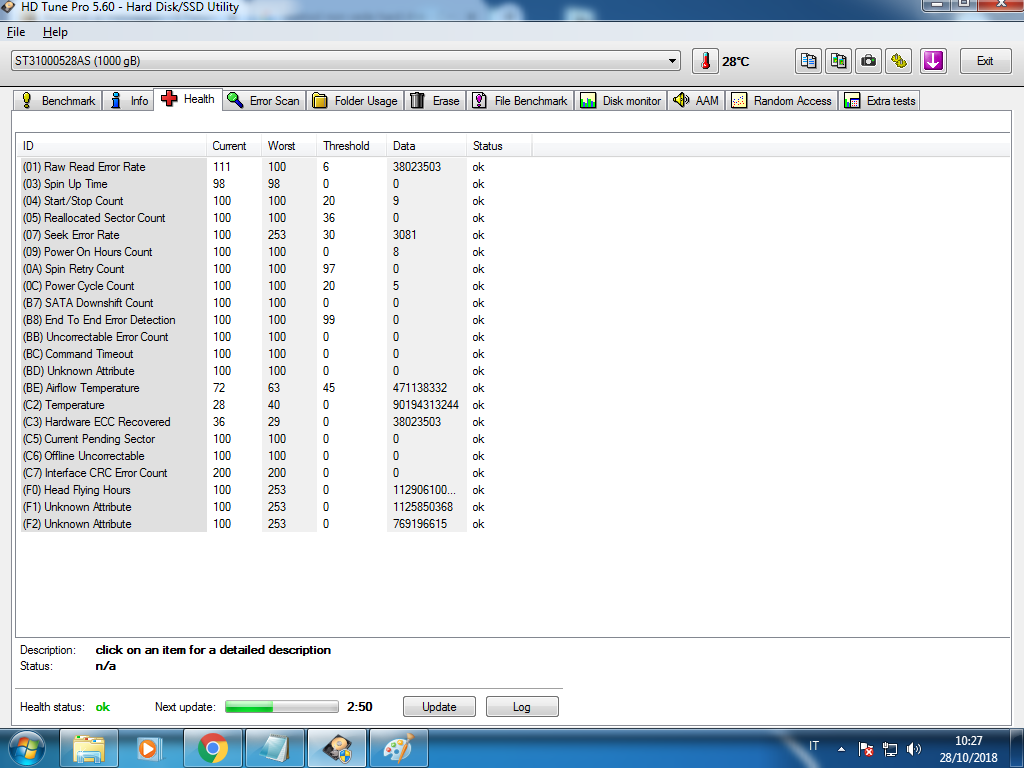Open the Disk monitor tab
This screenshot has width=1024, height=768.
coord(620,101)
